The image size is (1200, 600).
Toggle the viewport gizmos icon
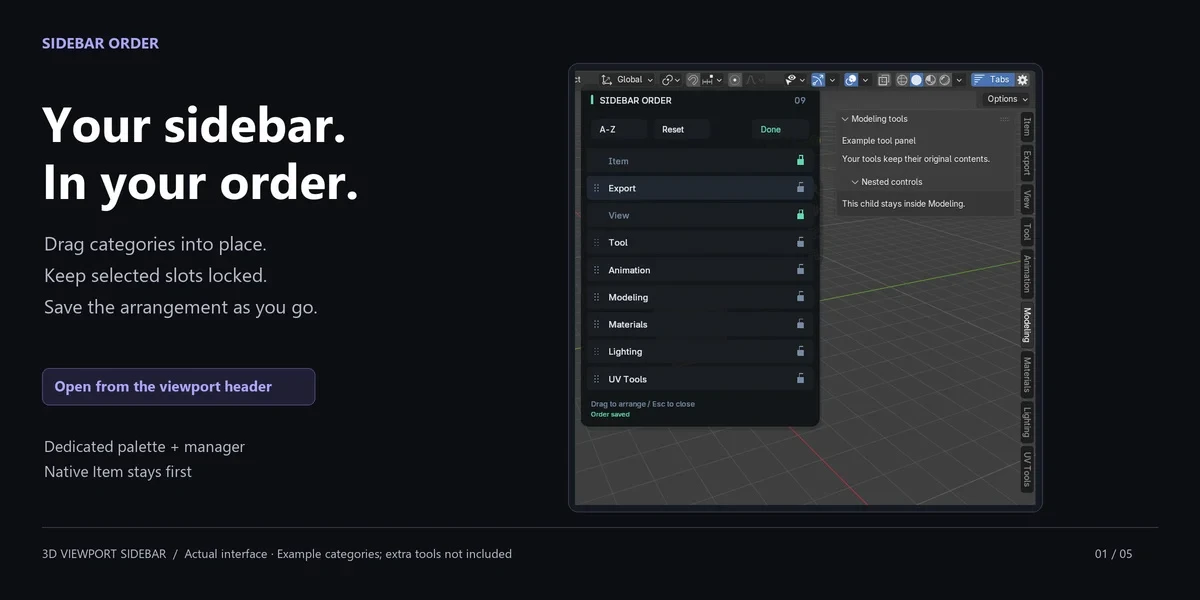point(818,80)
